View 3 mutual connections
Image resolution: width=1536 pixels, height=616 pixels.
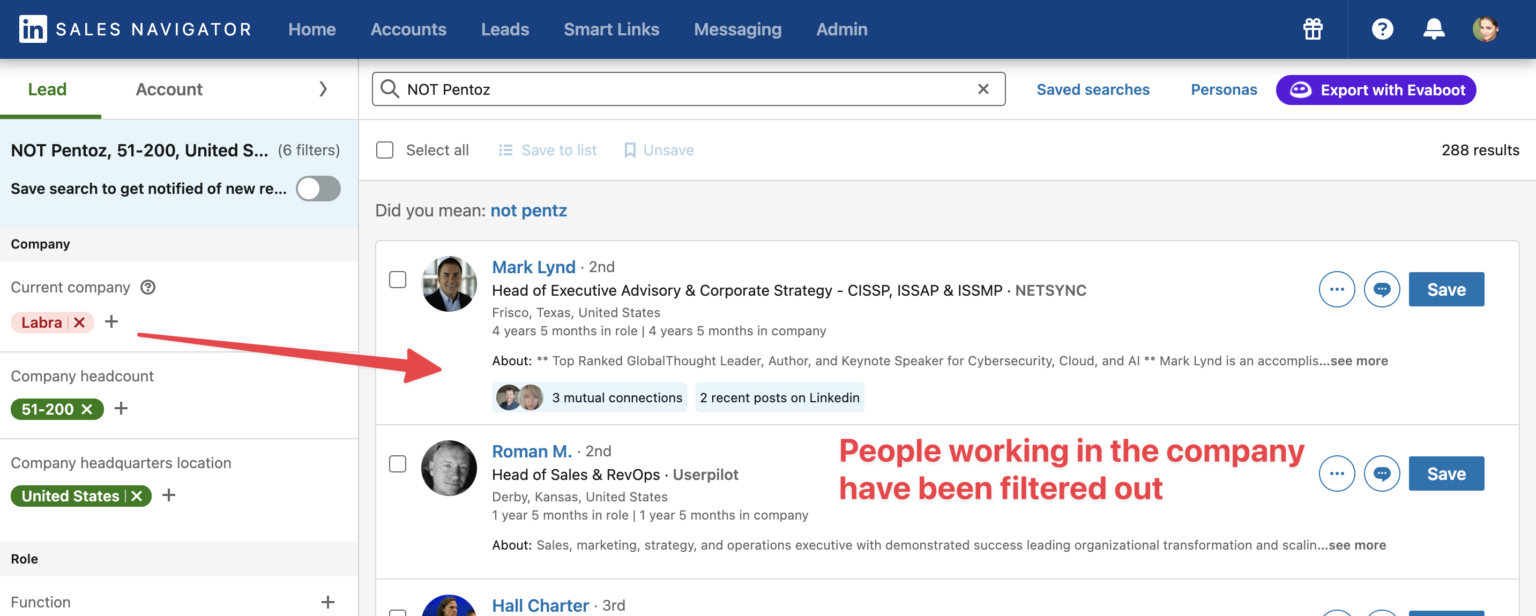pos(590,397)
